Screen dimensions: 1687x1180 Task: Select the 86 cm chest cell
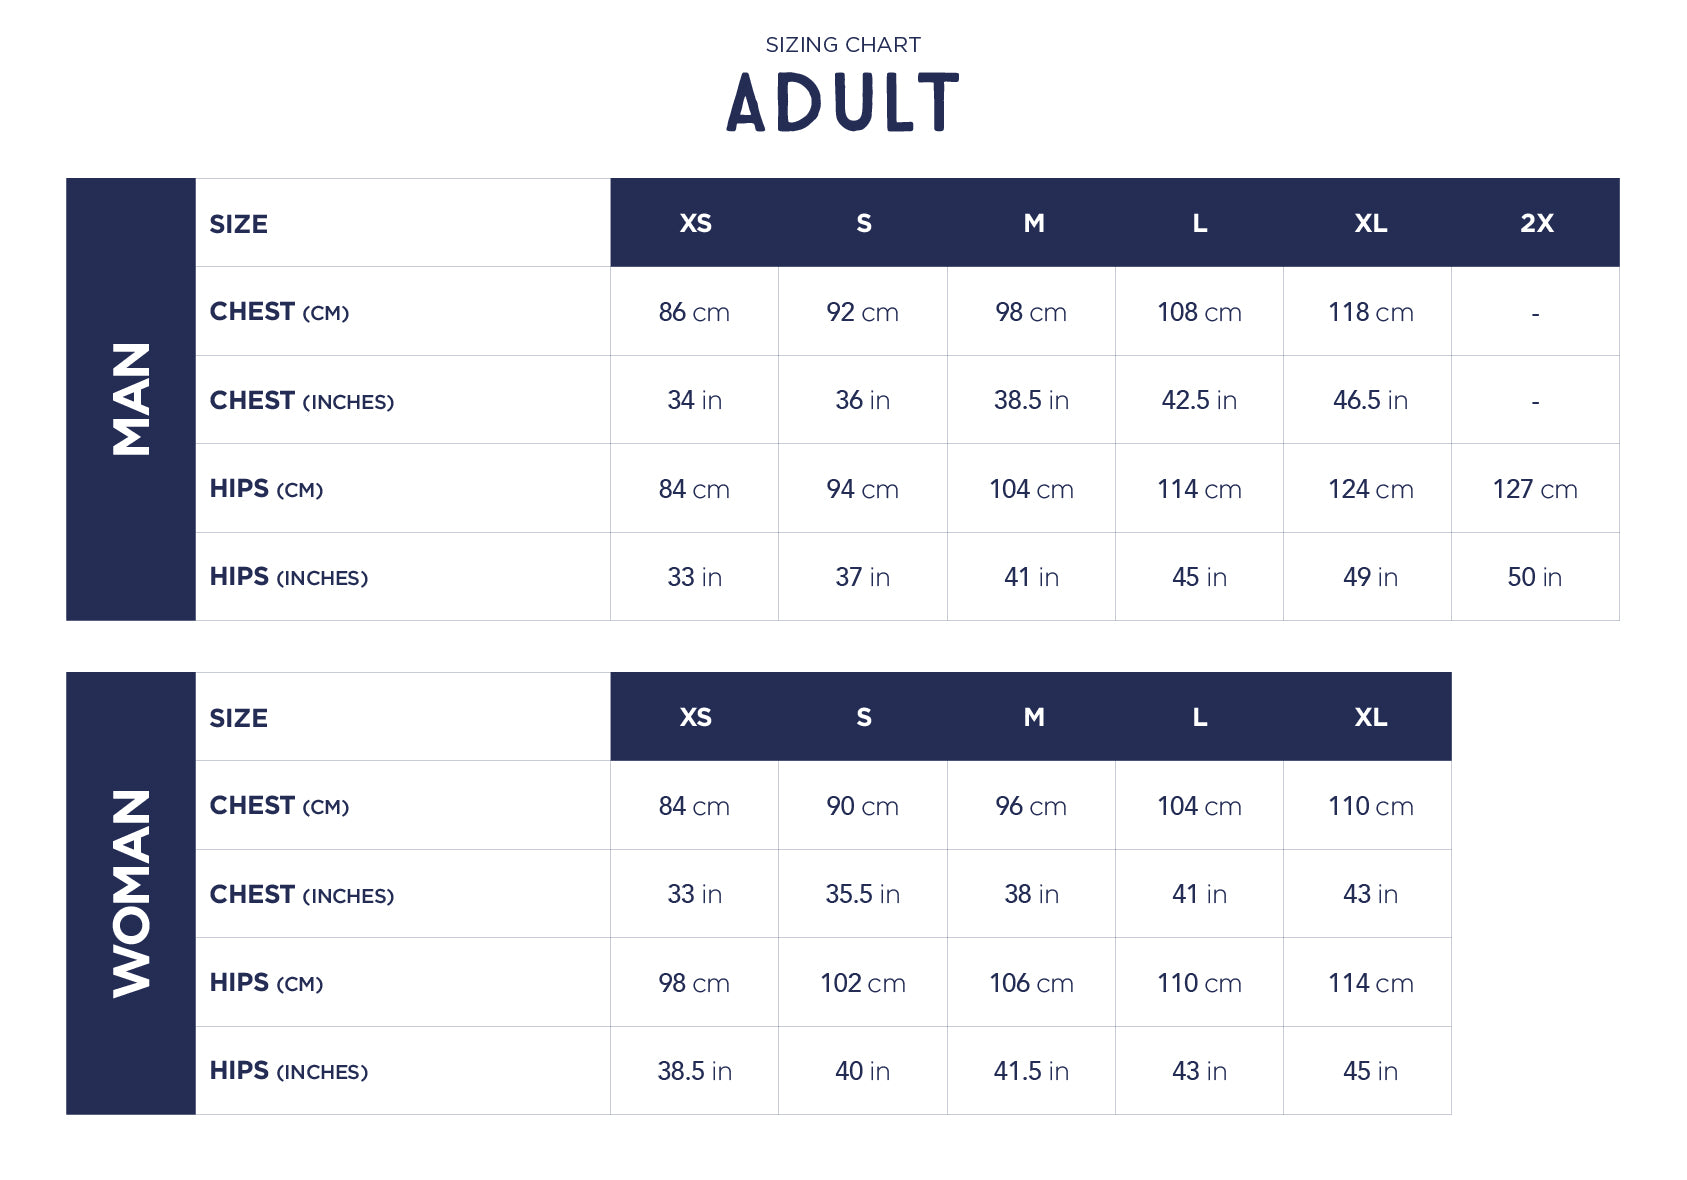tap(694, 312)
